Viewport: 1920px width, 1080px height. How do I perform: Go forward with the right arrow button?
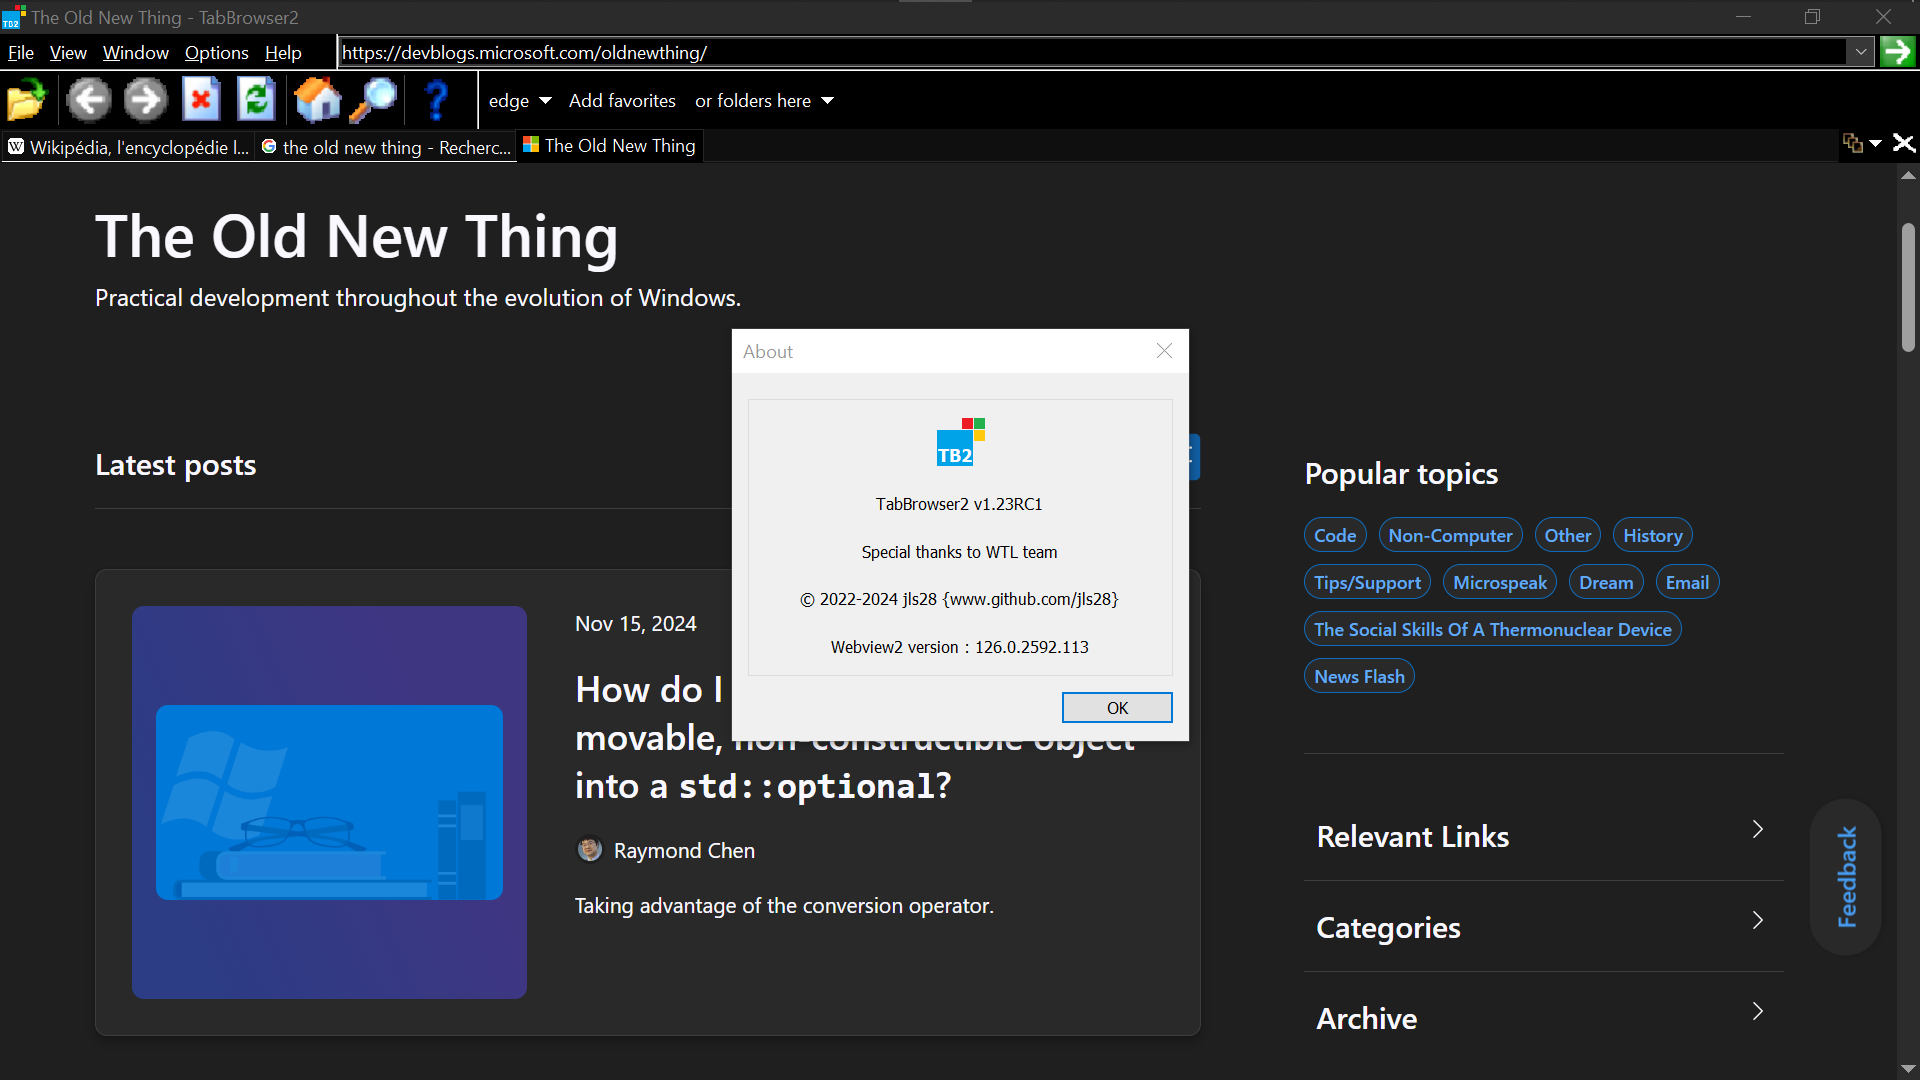tap(146, 100)
